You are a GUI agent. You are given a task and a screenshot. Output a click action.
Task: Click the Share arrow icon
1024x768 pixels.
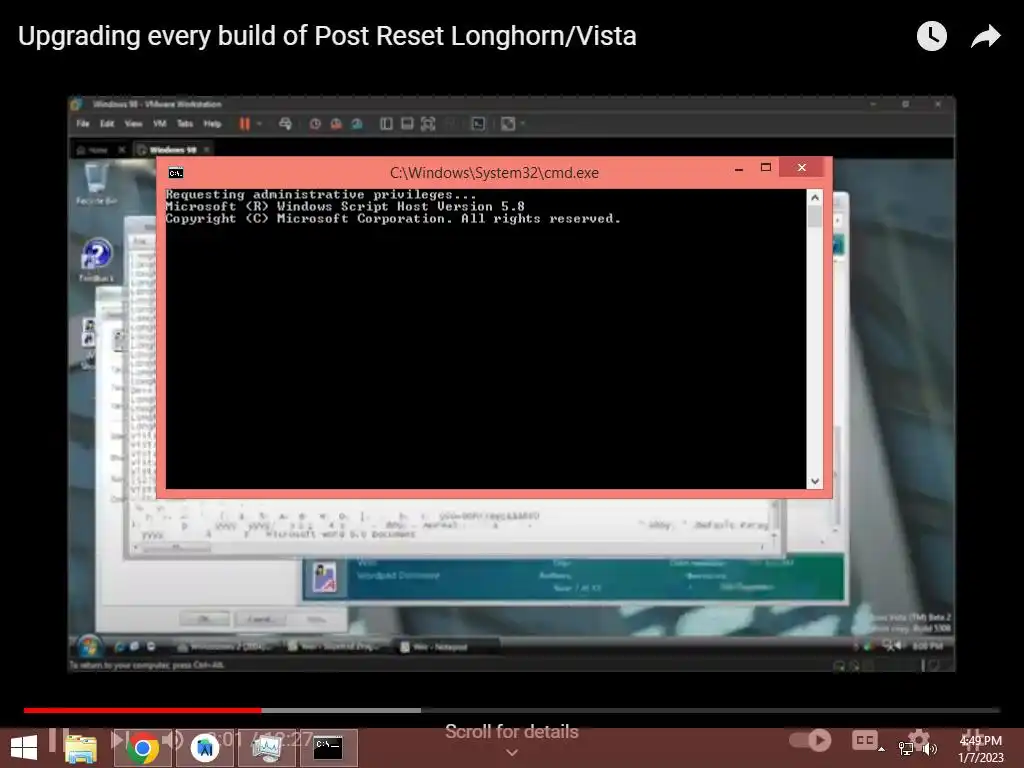985,36
